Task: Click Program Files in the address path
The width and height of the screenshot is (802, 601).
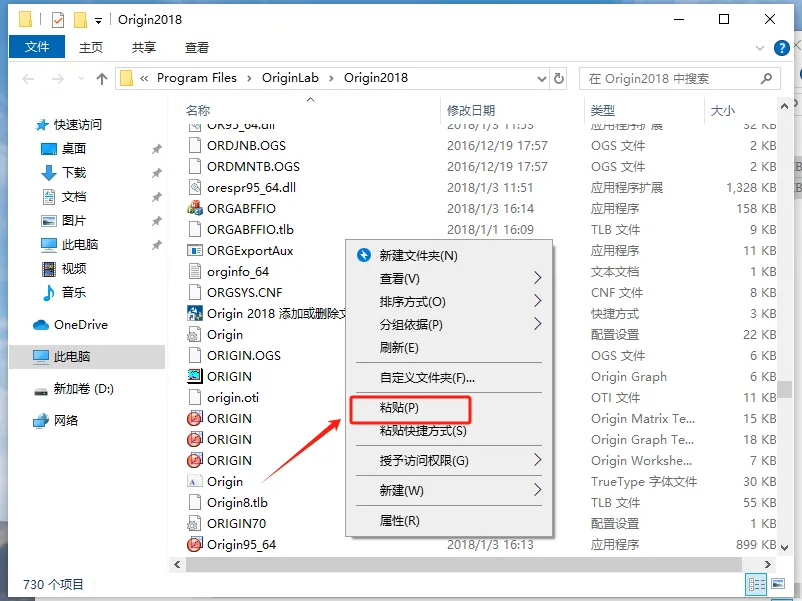Action: 197,78
